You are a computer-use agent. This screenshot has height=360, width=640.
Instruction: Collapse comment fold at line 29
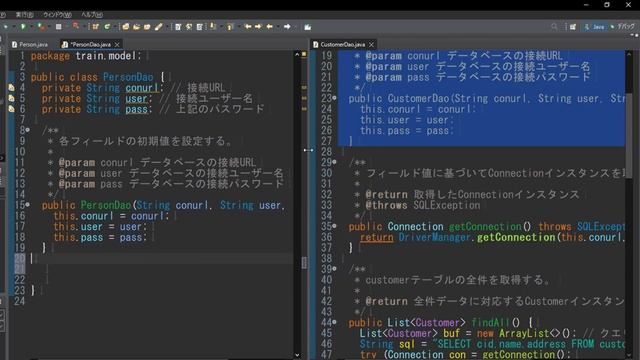click(x=335, y=162)
